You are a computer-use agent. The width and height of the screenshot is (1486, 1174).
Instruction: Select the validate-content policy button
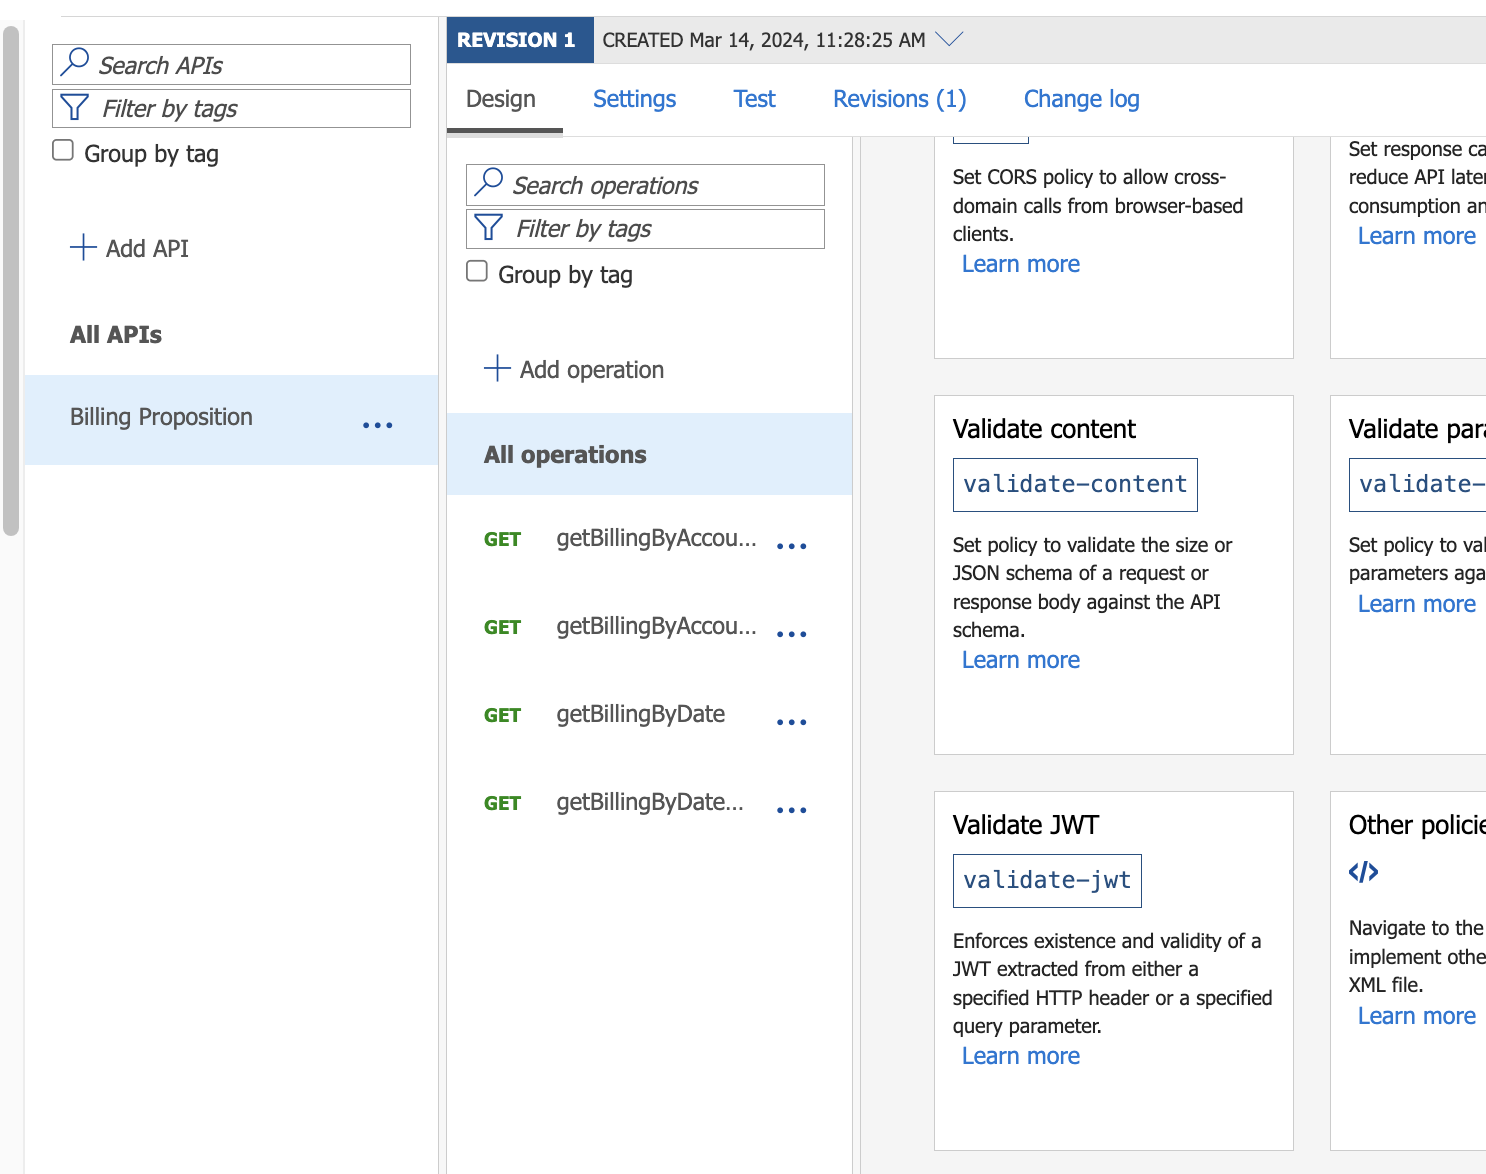pyautogui.click(x=1075, y=485)
